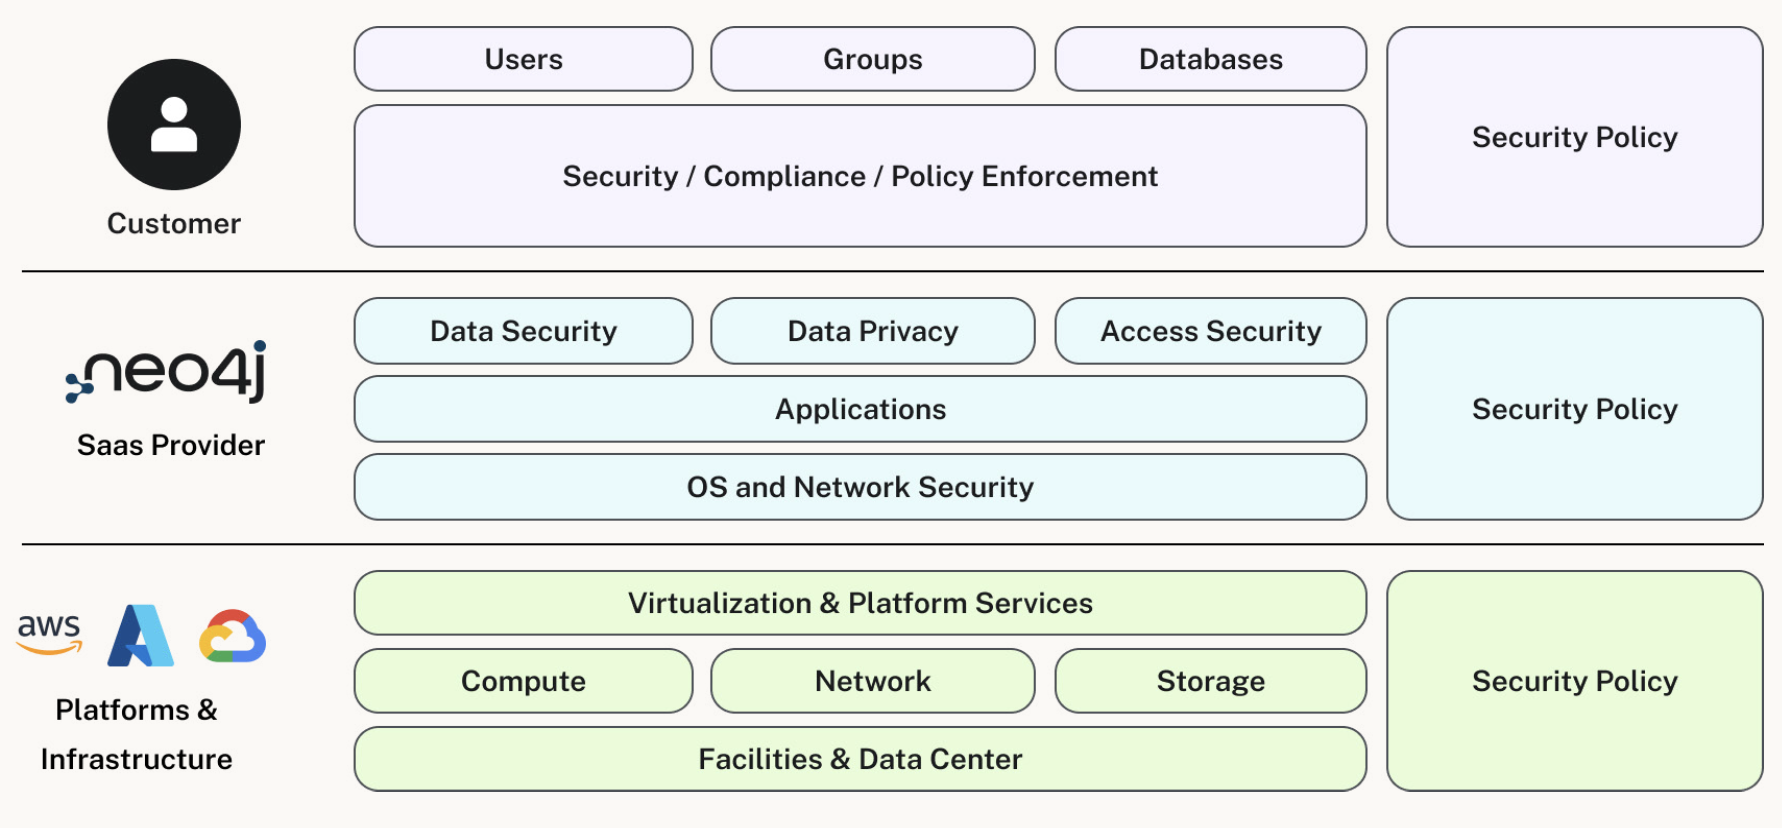Image resolution: width=1782 pixels, height=828 pixels.
Task: Click the Network box
Action: [x=872, y=682]
